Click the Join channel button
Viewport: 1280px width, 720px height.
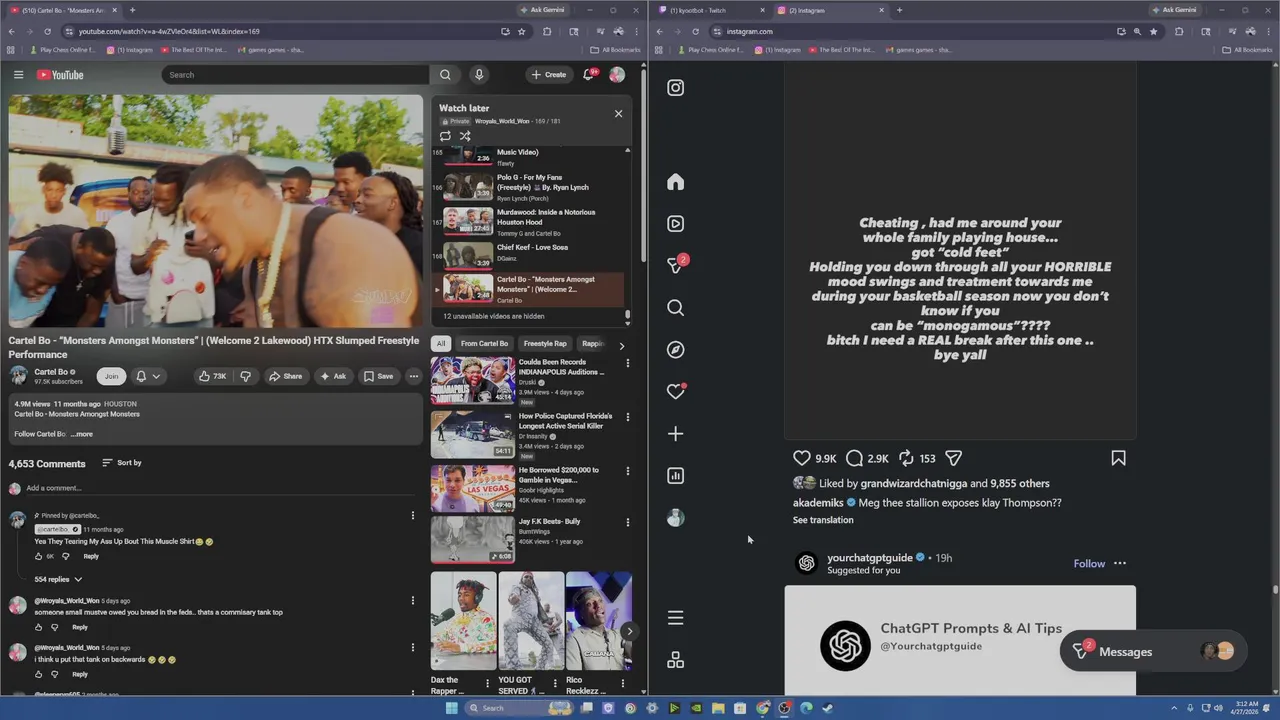click(x=111, y=376)
